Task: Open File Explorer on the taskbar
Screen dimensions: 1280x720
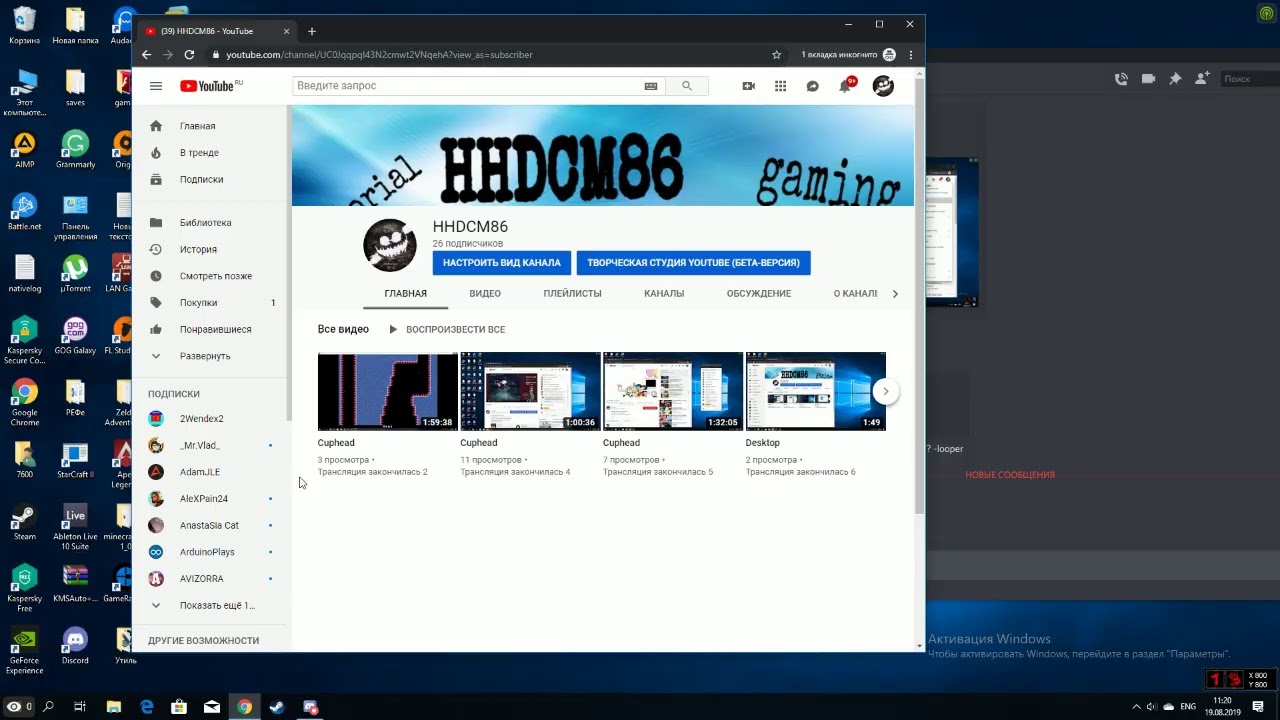Action: coord(114,707)
